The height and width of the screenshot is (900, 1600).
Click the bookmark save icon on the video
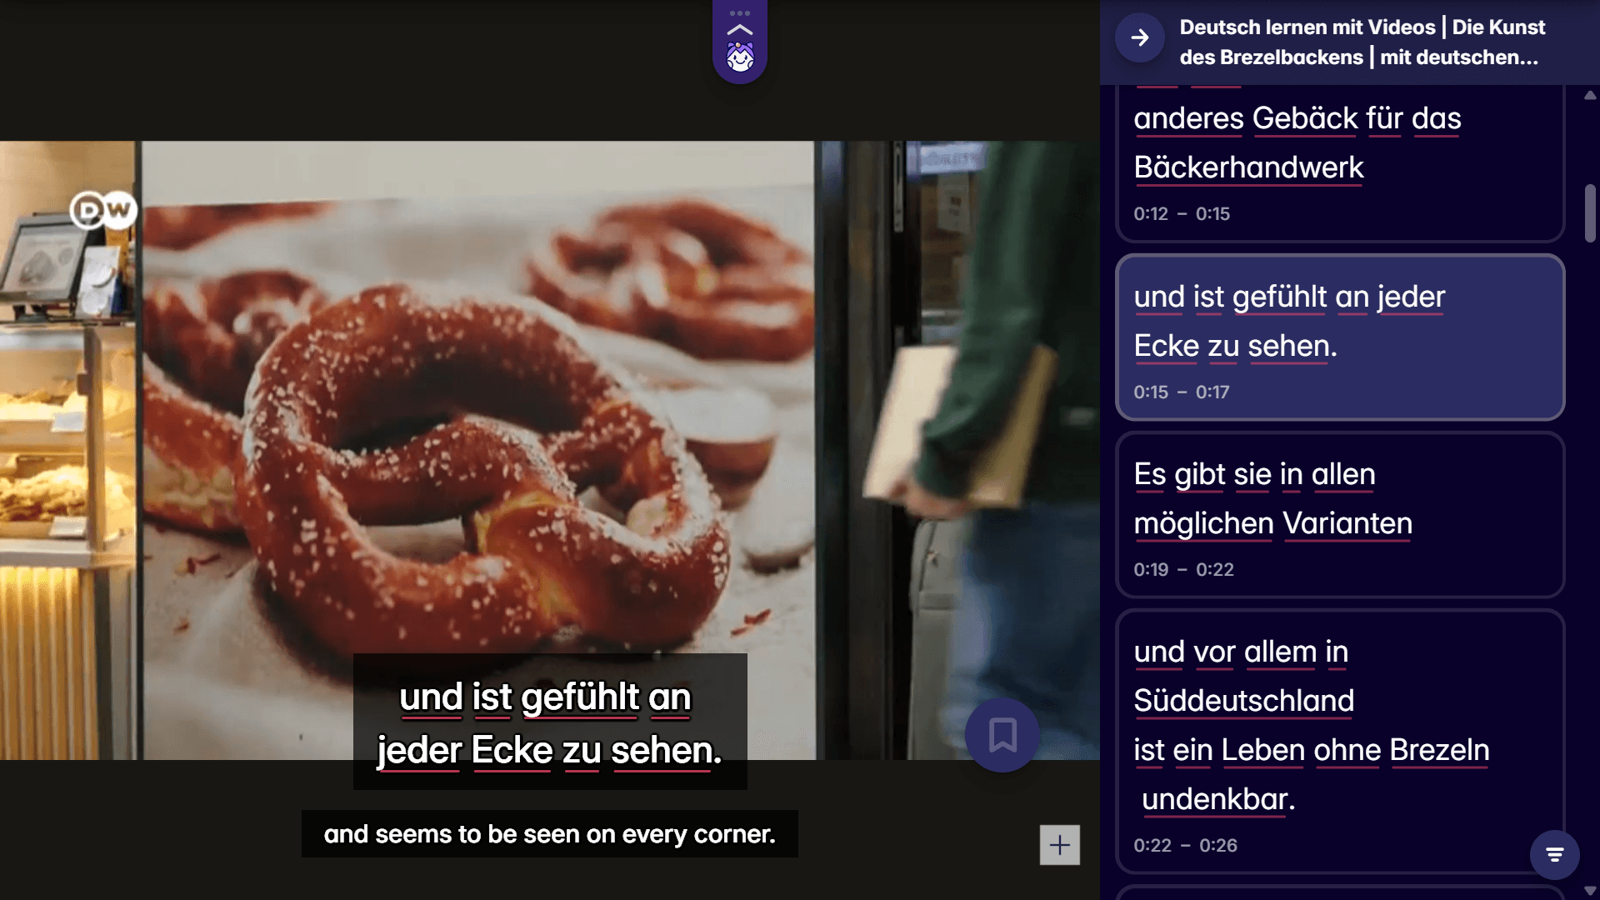1001,735
